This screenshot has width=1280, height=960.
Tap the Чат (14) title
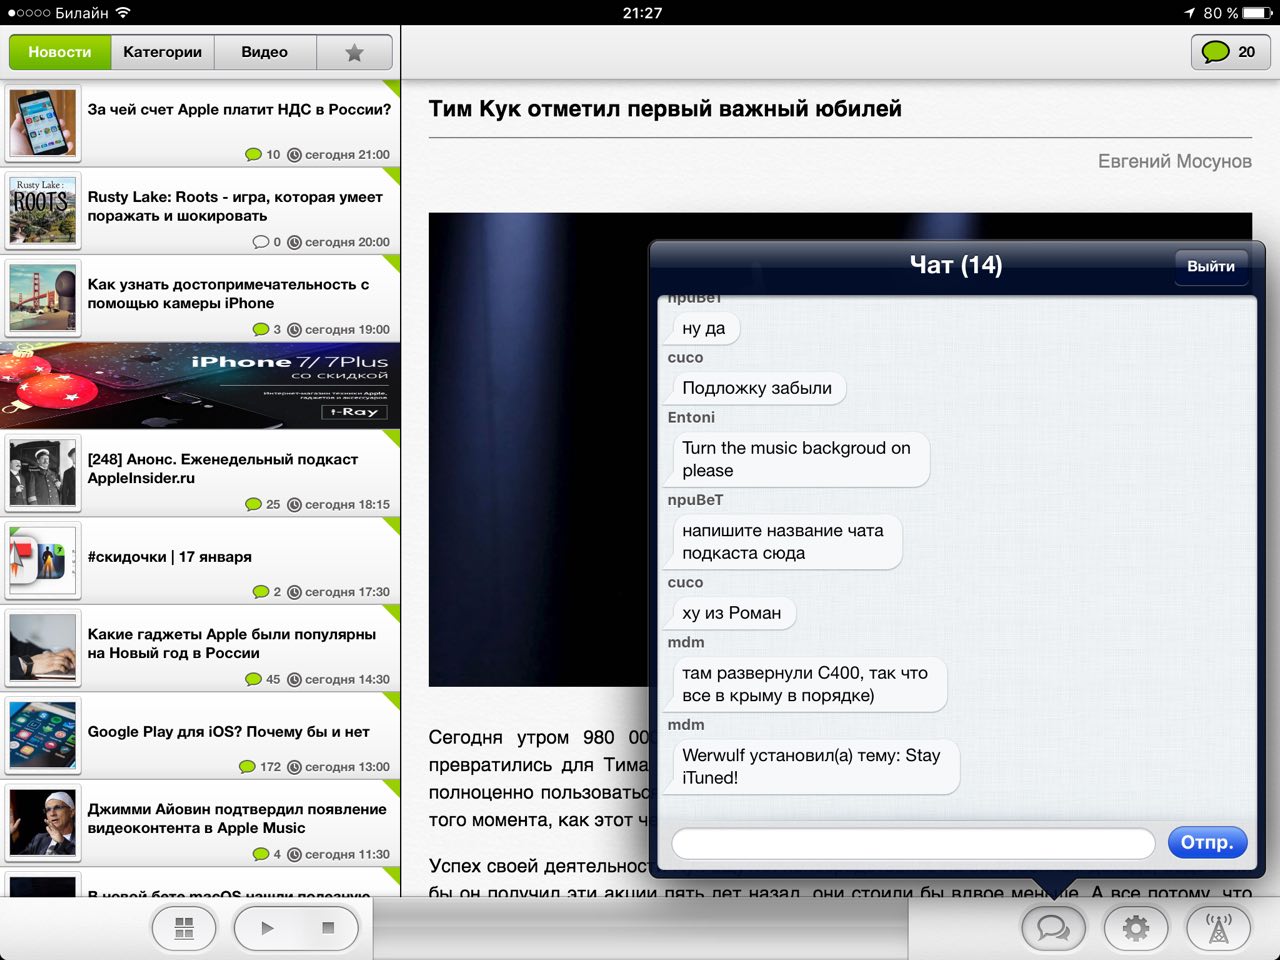(956, 265)
